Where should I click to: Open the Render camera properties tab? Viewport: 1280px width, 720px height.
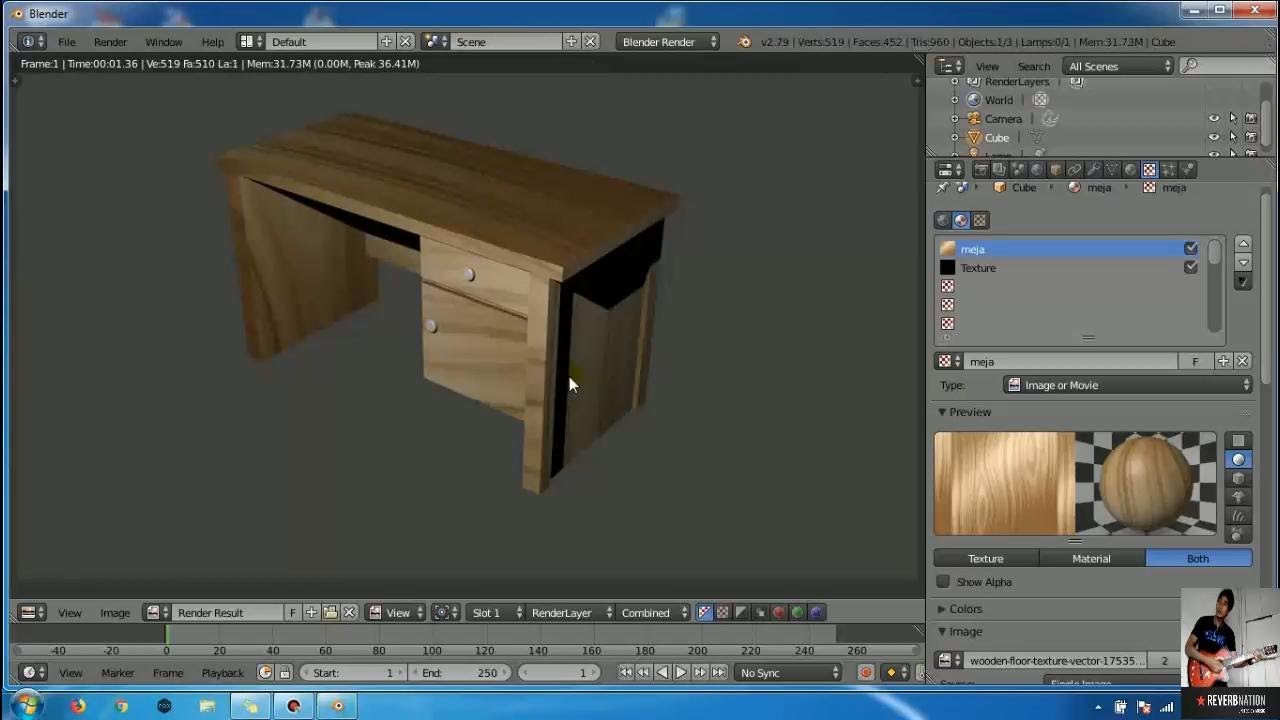[x=980, y=170]
